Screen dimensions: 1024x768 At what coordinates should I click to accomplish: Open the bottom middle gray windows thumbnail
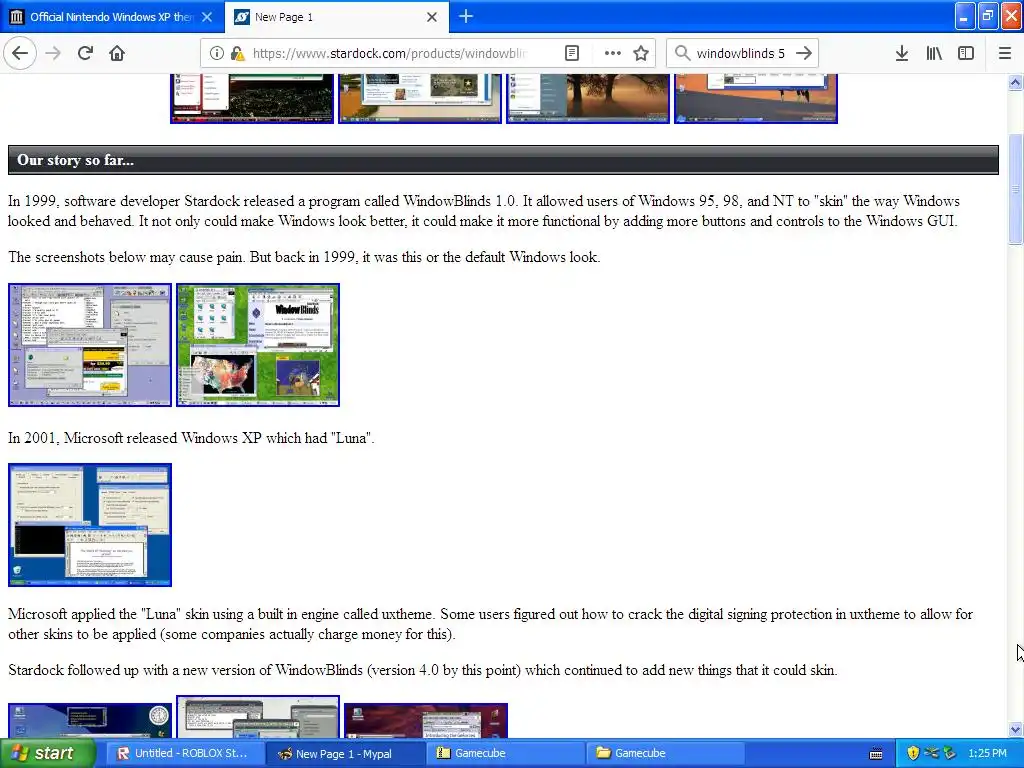tap(258, 717)
